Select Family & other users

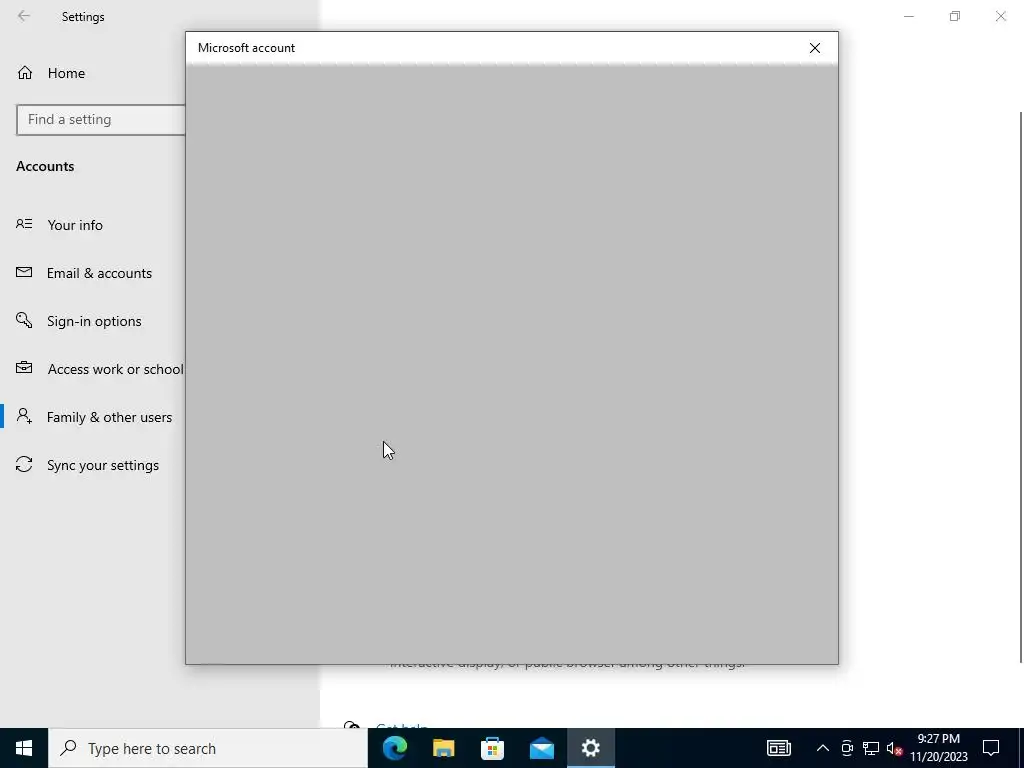(110, 417)
